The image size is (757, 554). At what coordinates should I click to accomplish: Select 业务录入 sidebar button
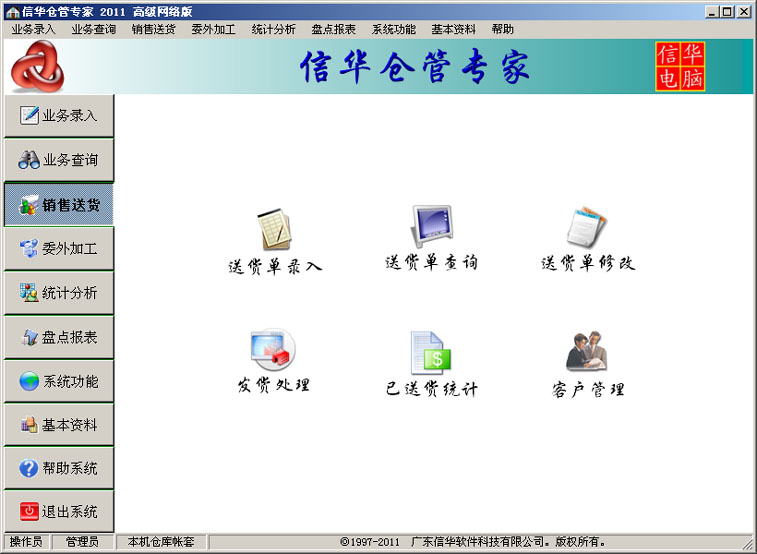point(59,116)
